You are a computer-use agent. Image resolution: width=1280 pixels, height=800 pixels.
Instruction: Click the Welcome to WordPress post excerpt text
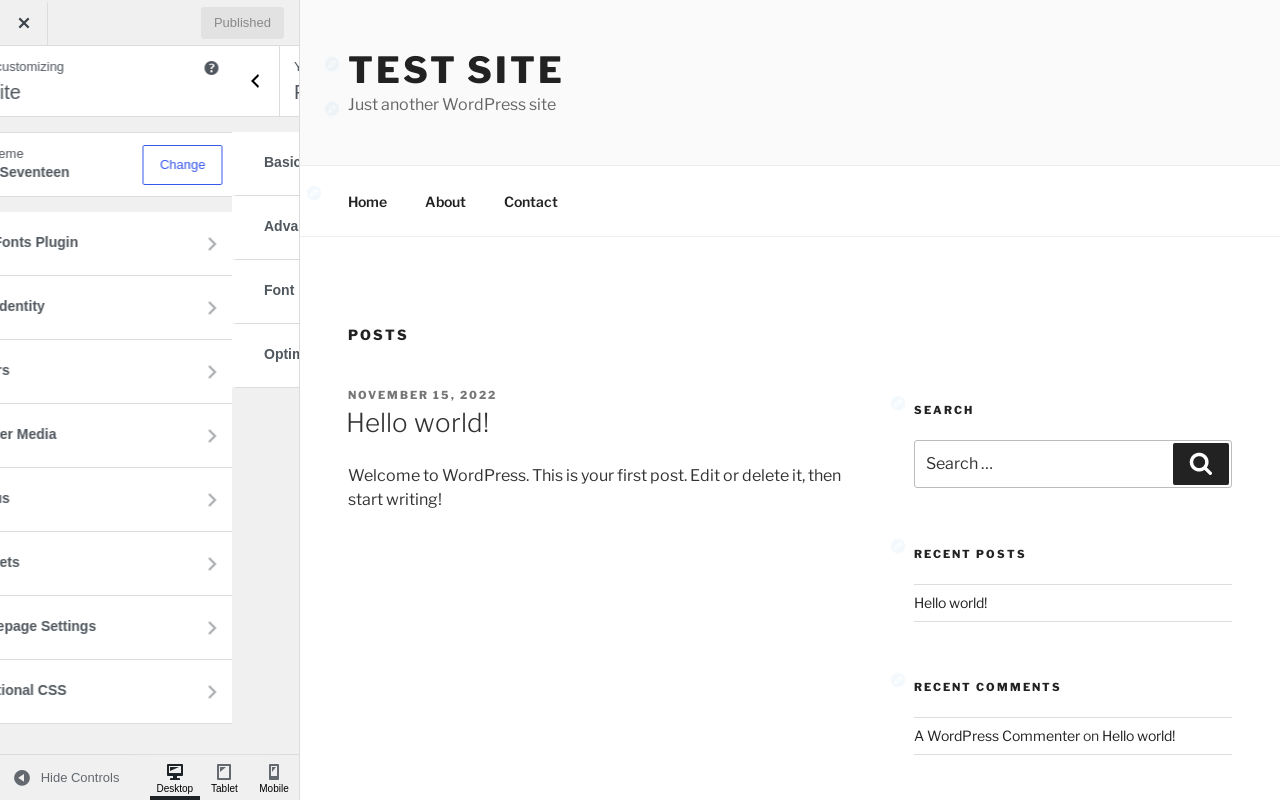coord(594,487)
